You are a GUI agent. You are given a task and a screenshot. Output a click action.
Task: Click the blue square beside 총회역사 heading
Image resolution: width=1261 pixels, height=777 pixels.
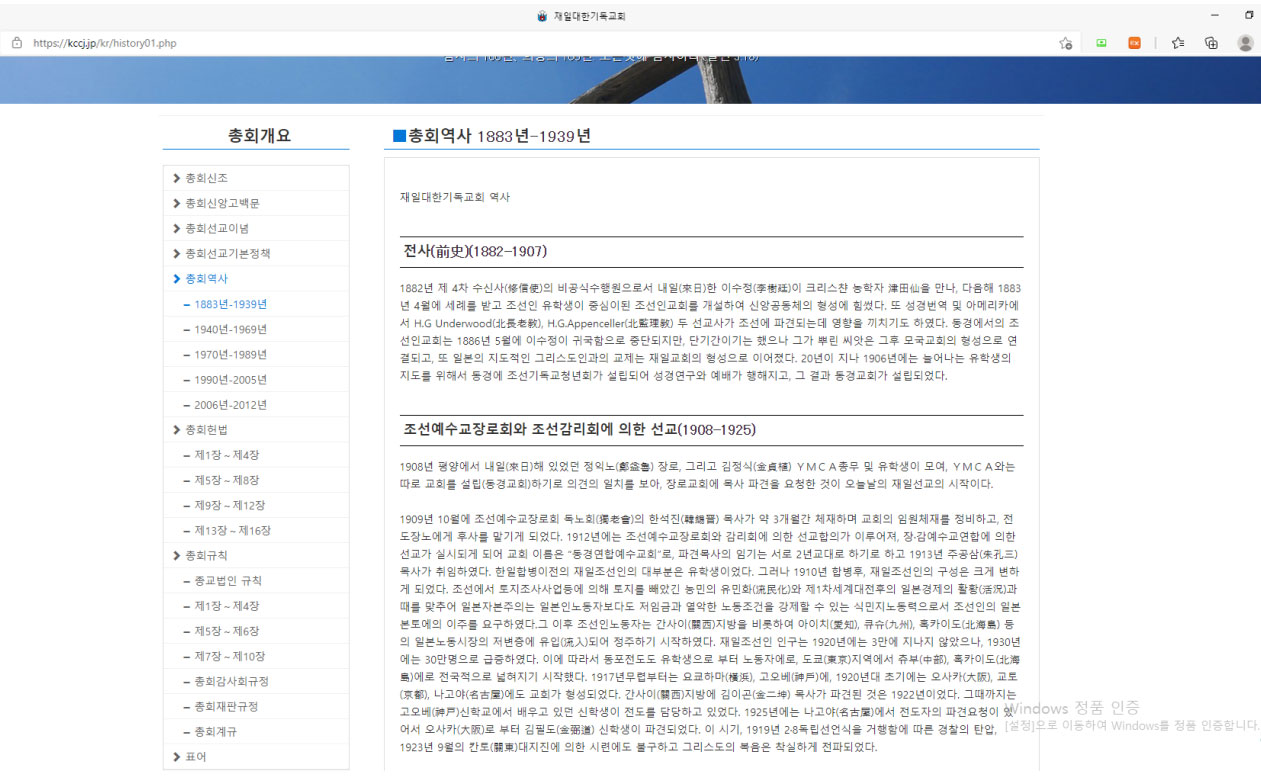(399, 136)
